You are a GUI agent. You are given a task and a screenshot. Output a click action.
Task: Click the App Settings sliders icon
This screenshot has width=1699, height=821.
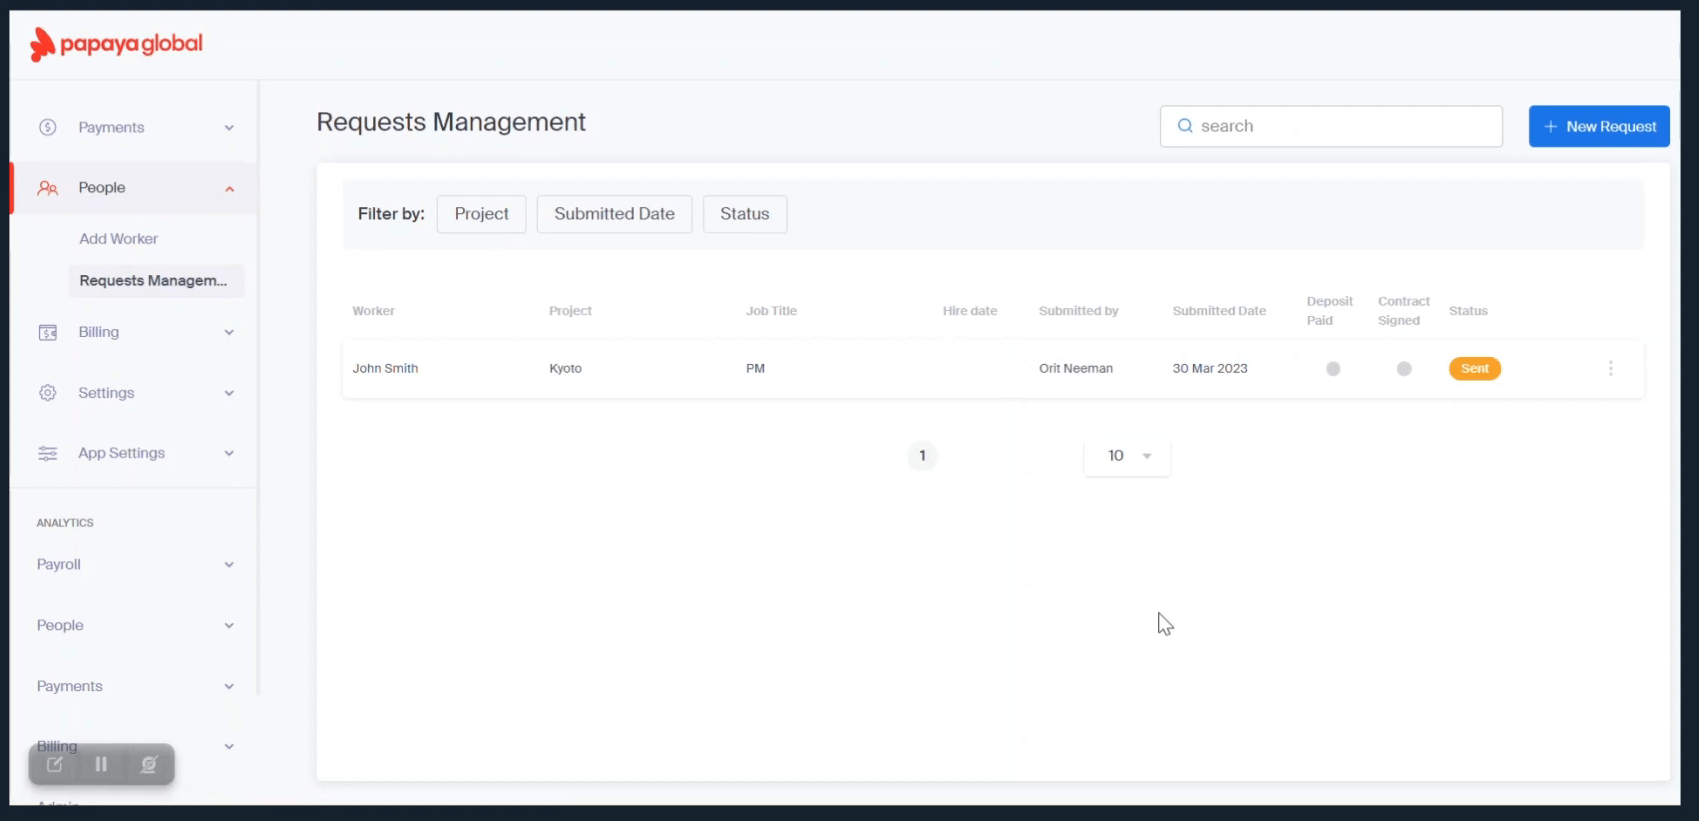pos(47,453)
